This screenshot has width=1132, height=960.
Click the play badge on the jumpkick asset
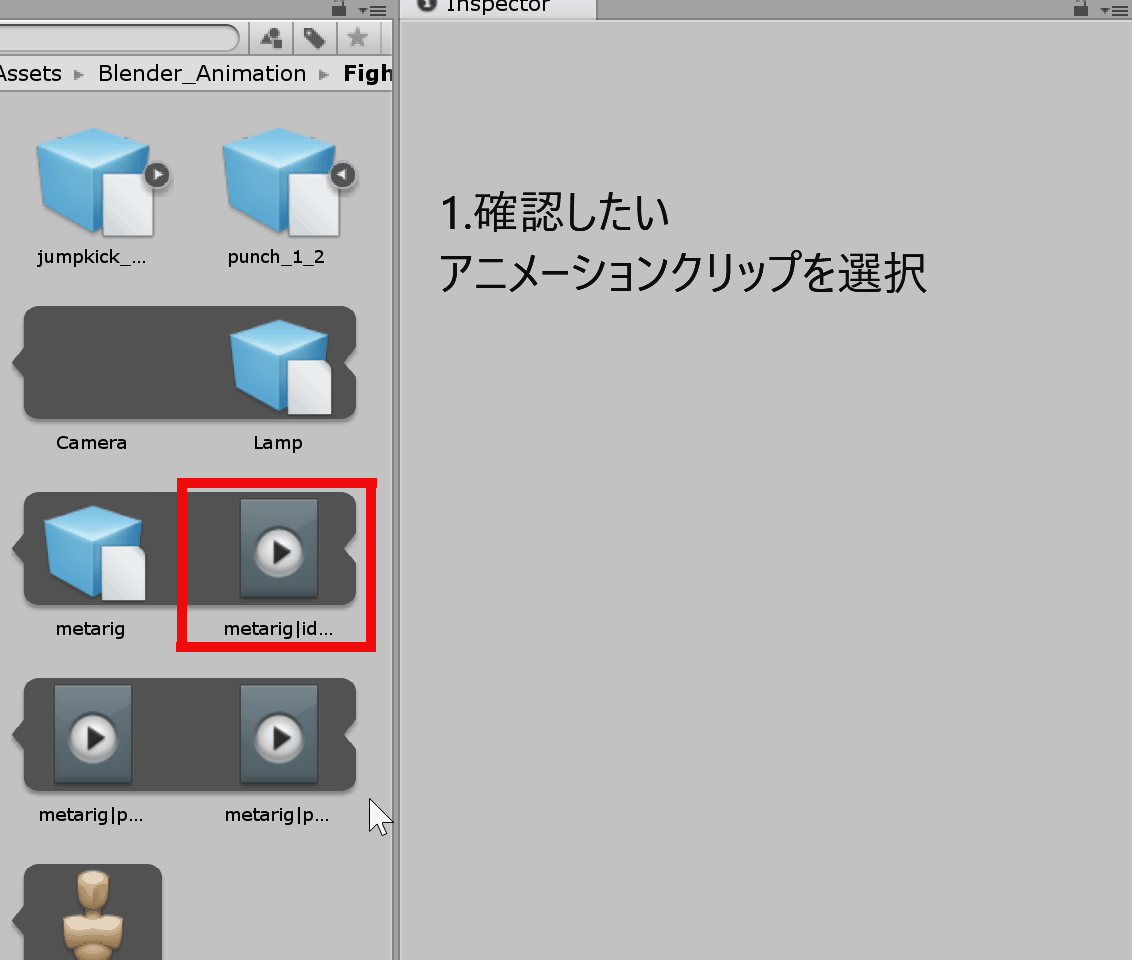pyautogui.click(x=157, y=174)
